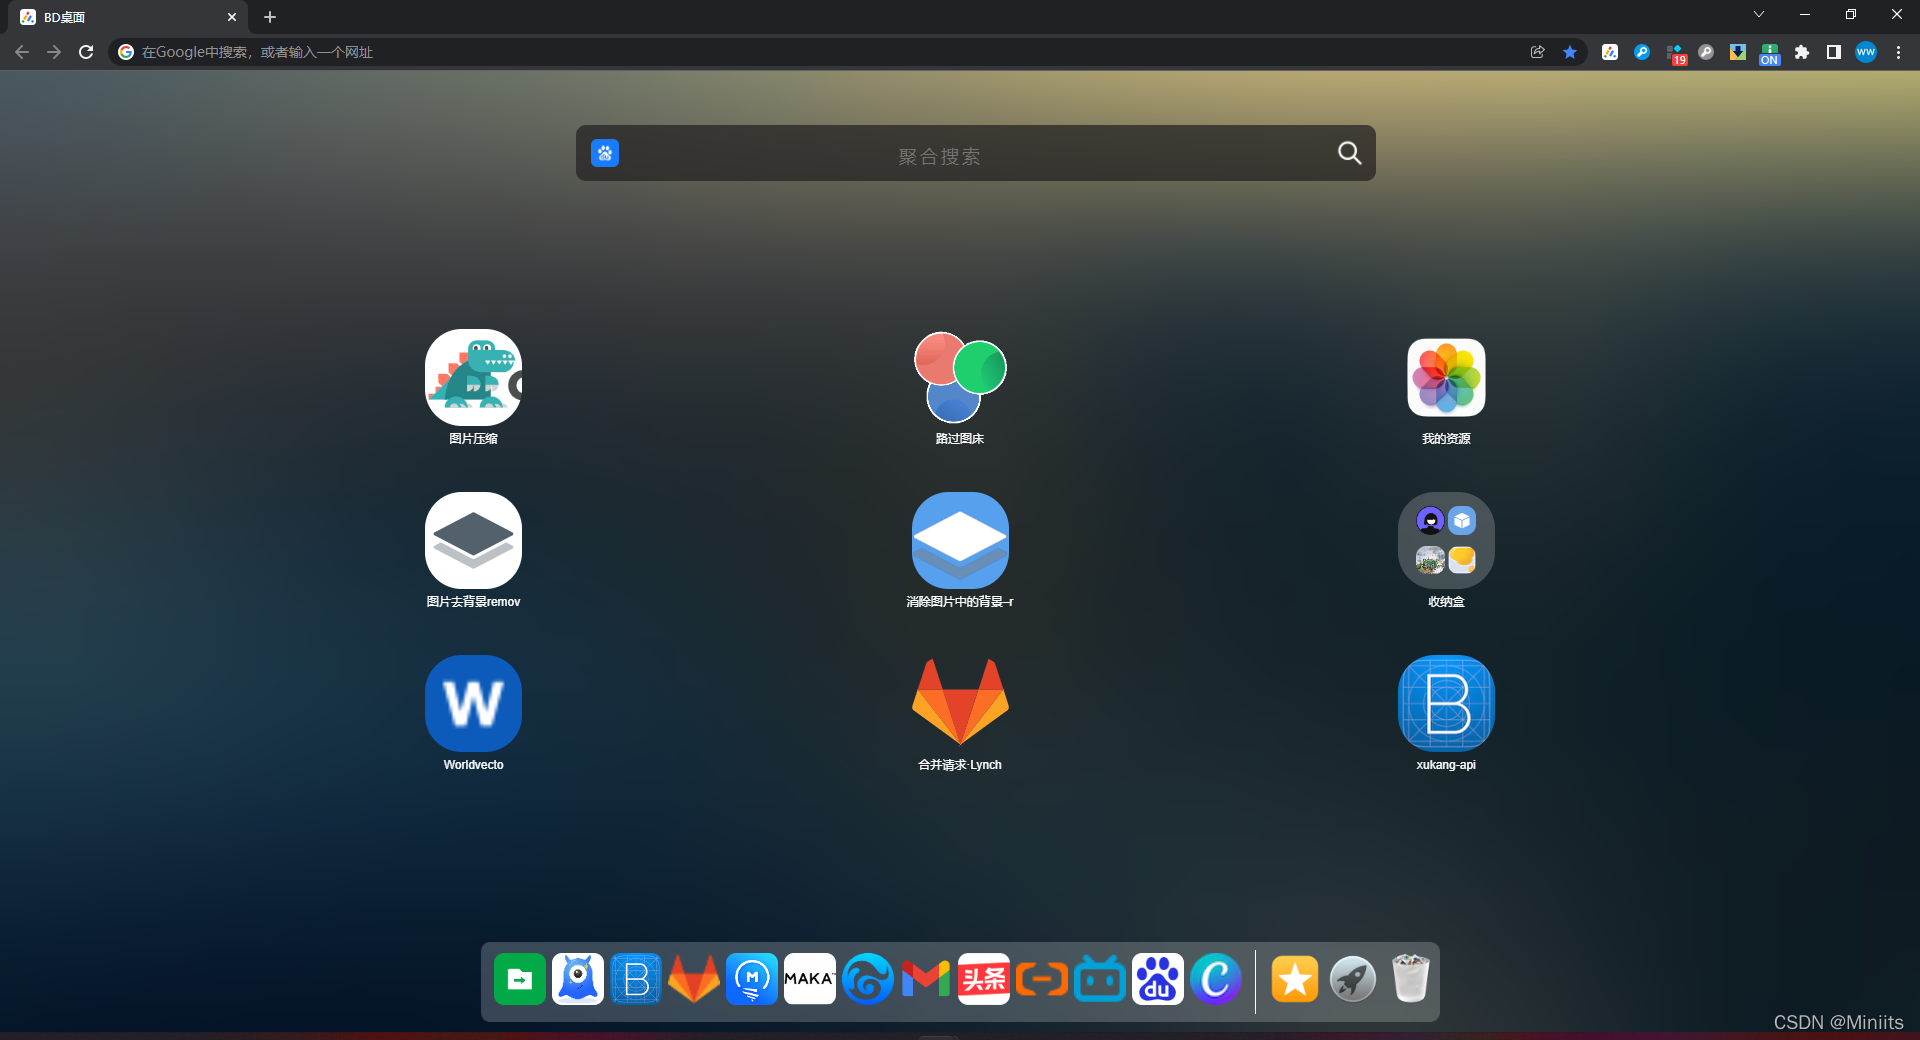Open the 合并请求-Lynch GitLab icon
This screenshot has height=1040, width=1920.
point(960,703)
